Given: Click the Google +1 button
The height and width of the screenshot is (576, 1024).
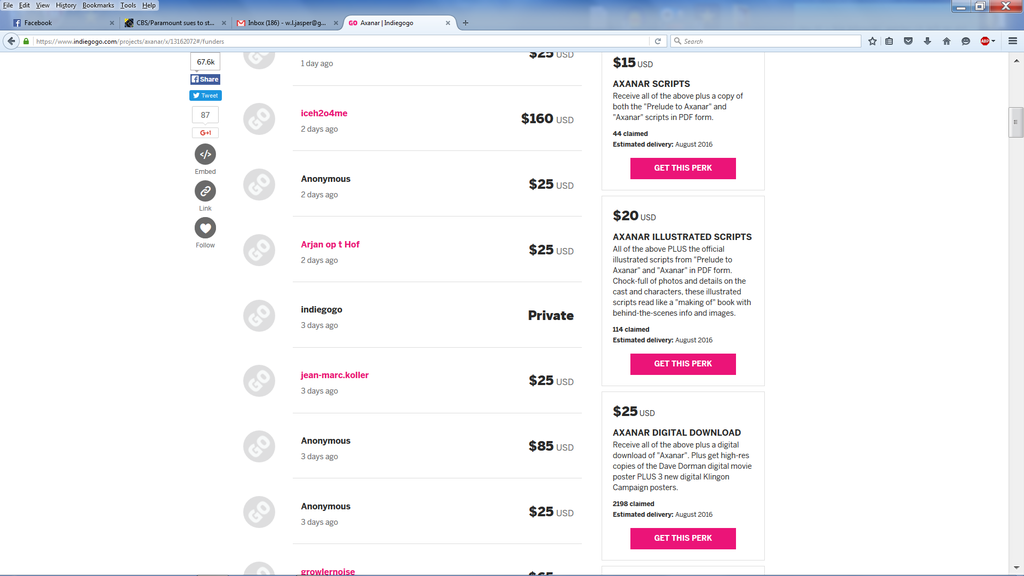Looking at the screenshot, I should click(x=205, y=133).
